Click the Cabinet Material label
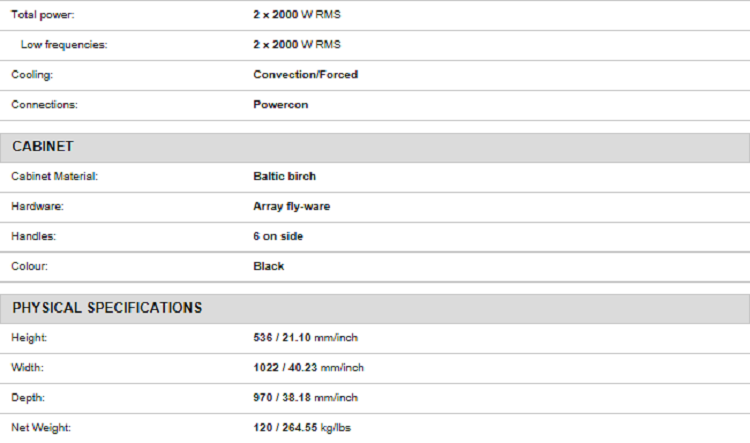This screenshot has width=750, height=443. pyautogui.click(x=55, y=176)
